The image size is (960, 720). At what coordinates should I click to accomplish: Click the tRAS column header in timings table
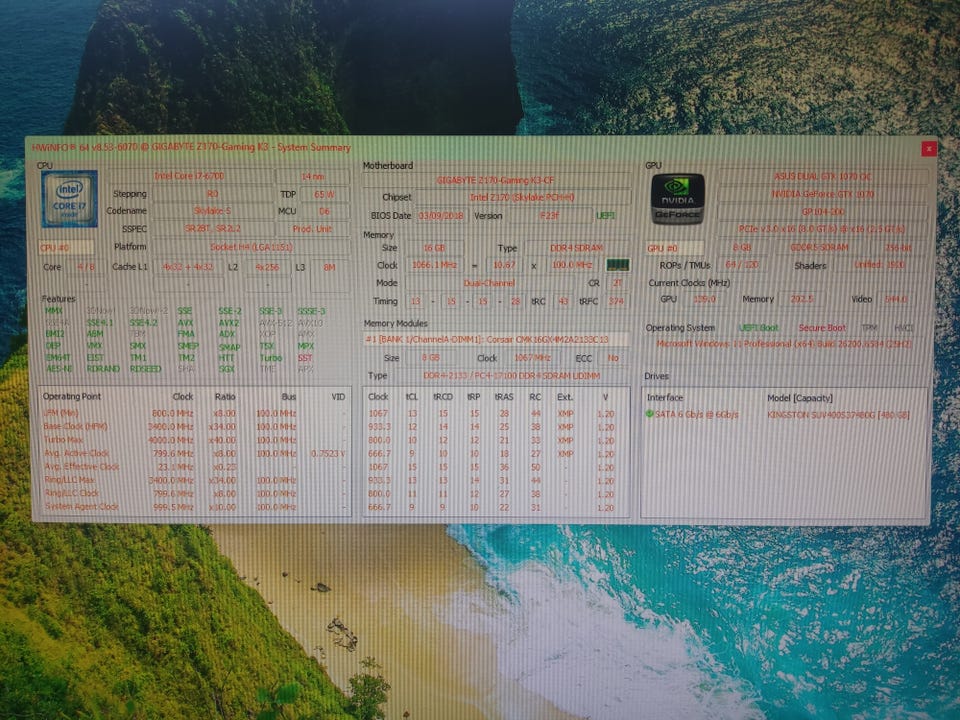coord(504,397)
